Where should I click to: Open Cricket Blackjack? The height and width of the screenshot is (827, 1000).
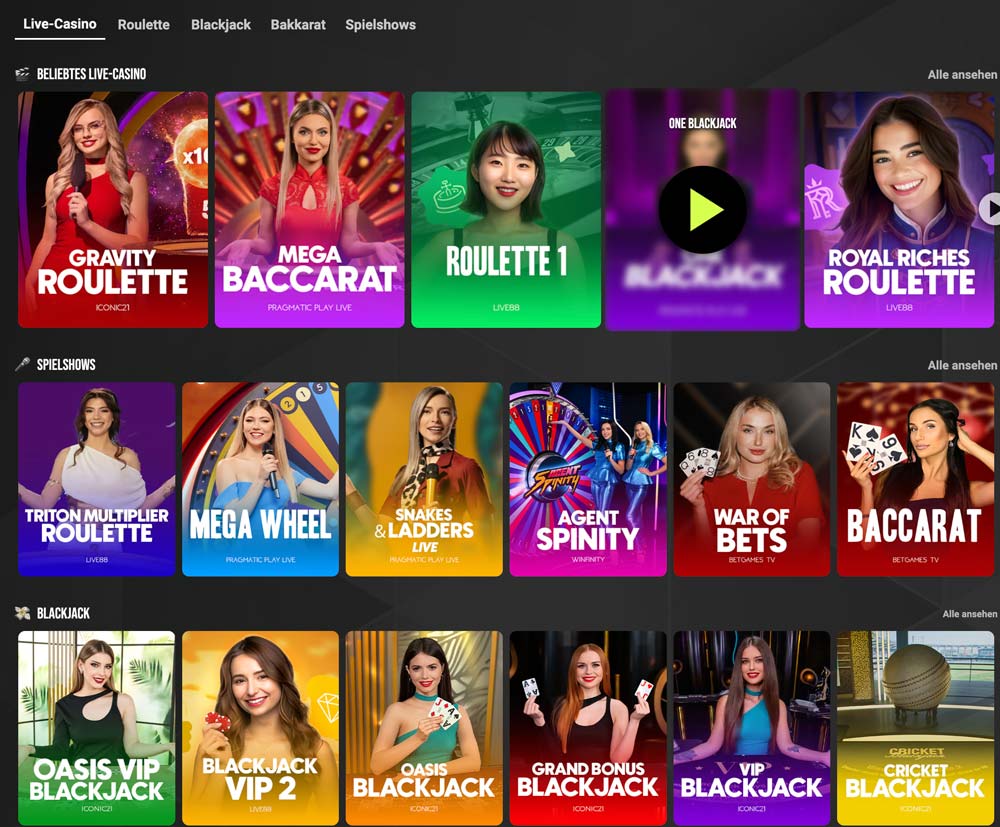point(916,729)
